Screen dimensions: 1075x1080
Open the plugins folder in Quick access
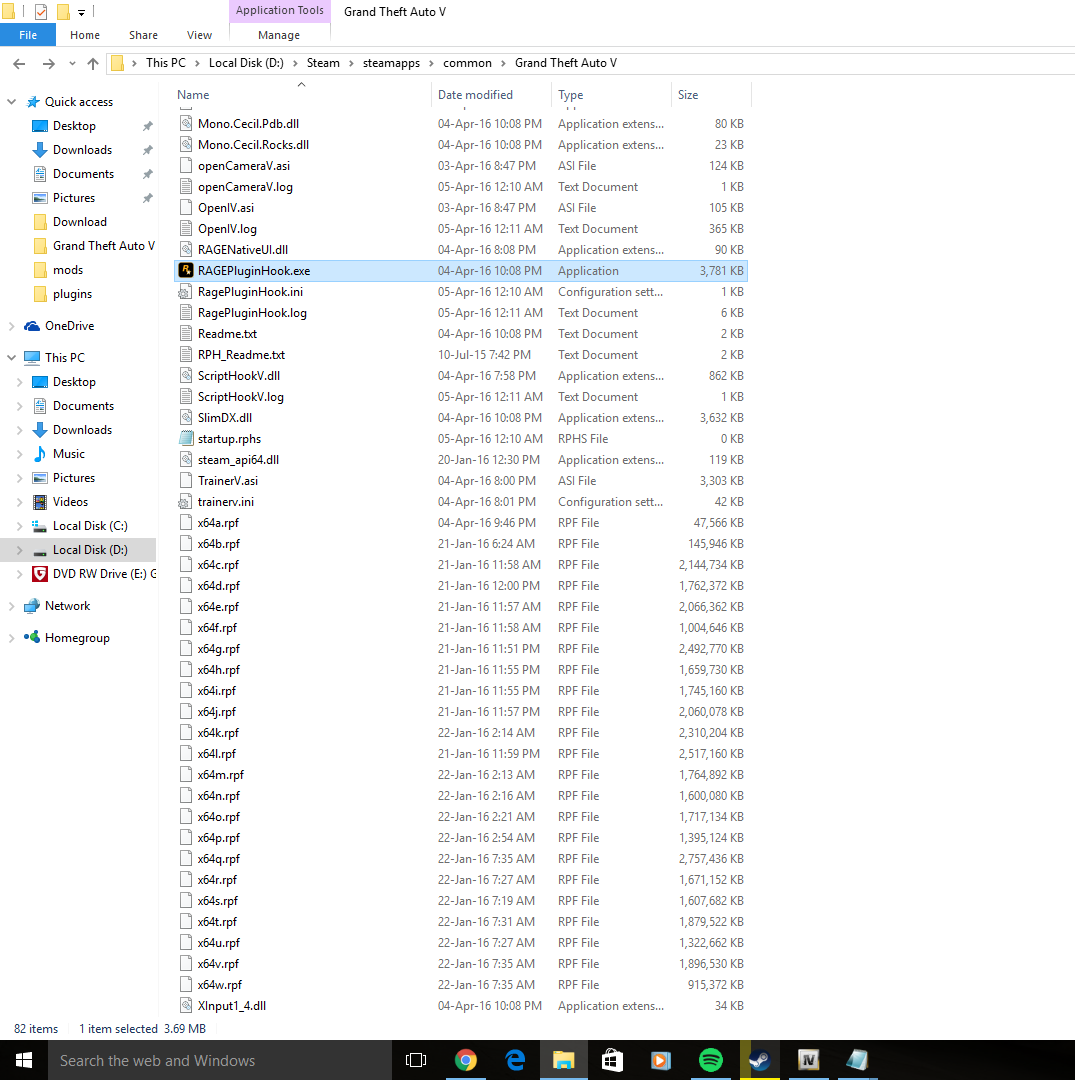pos(72,294)
